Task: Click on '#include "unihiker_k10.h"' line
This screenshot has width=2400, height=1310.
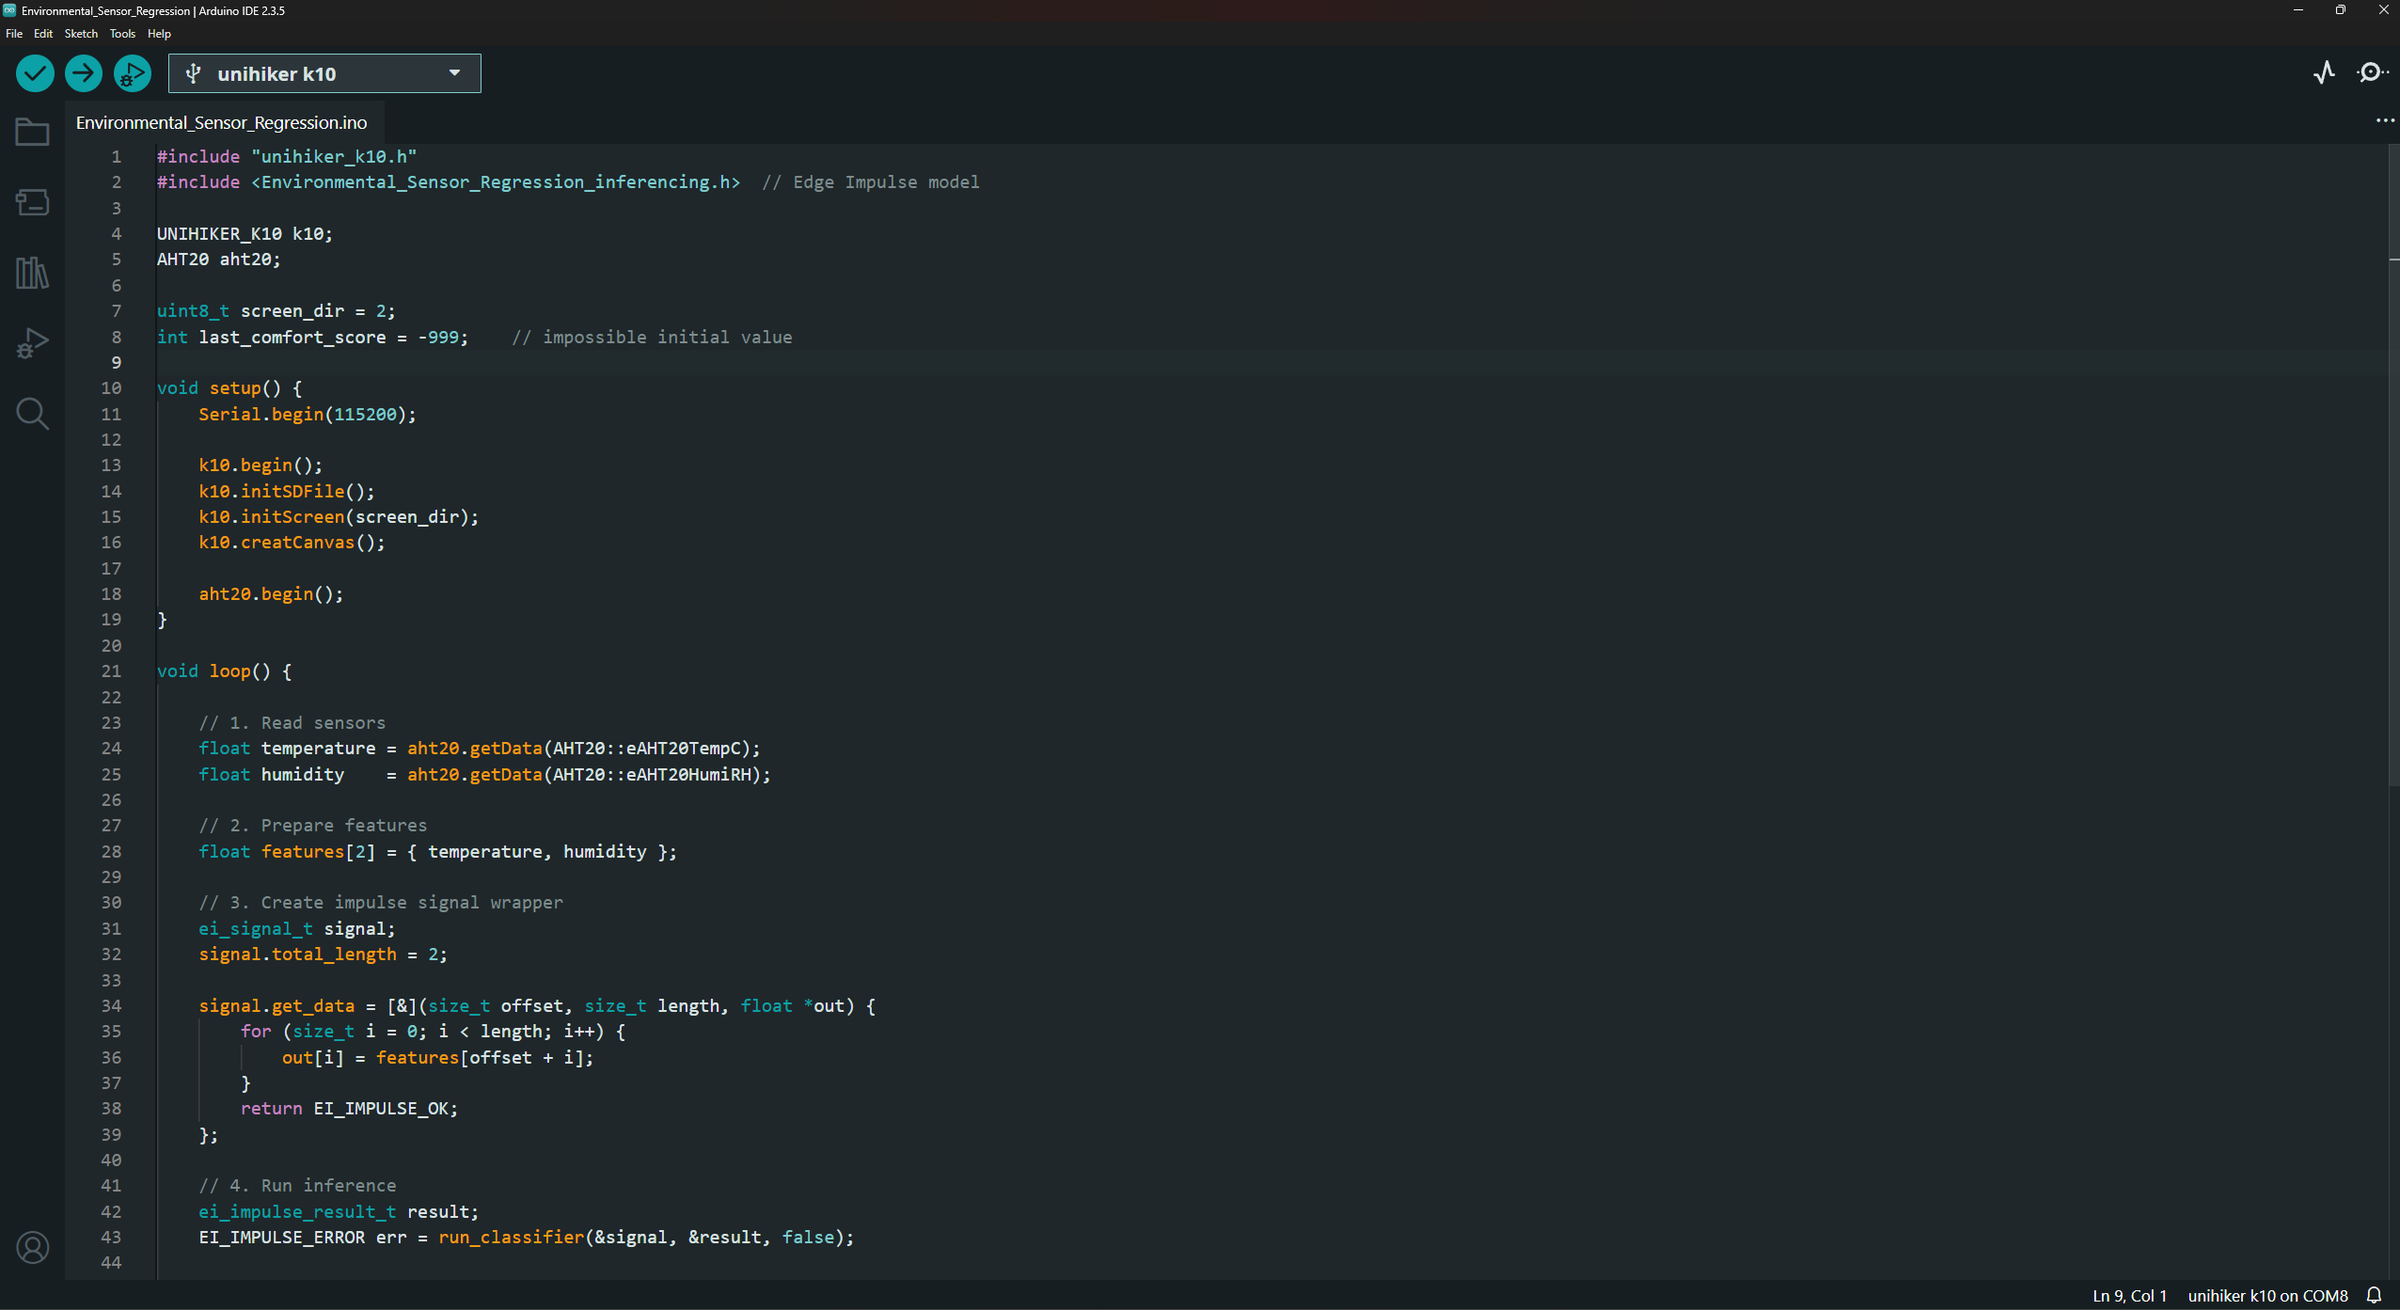Action: pyautogui.click(x=287, y=157)
